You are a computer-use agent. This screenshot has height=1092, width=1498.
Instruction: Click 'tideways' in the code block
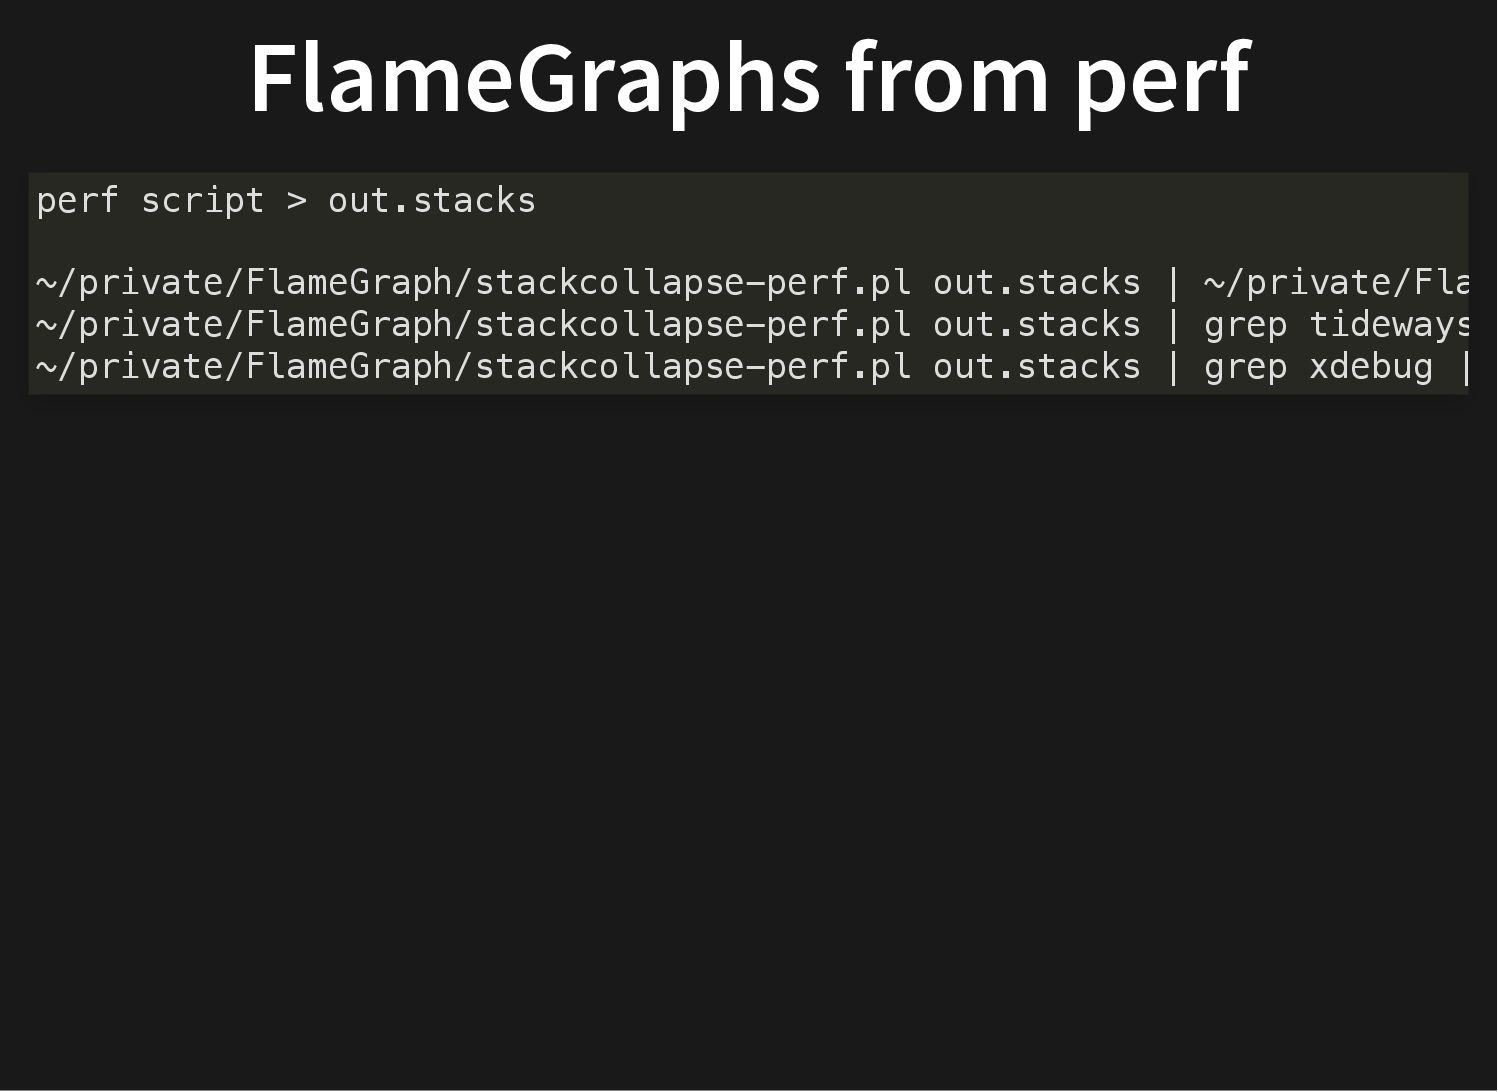coord(1389,325)
